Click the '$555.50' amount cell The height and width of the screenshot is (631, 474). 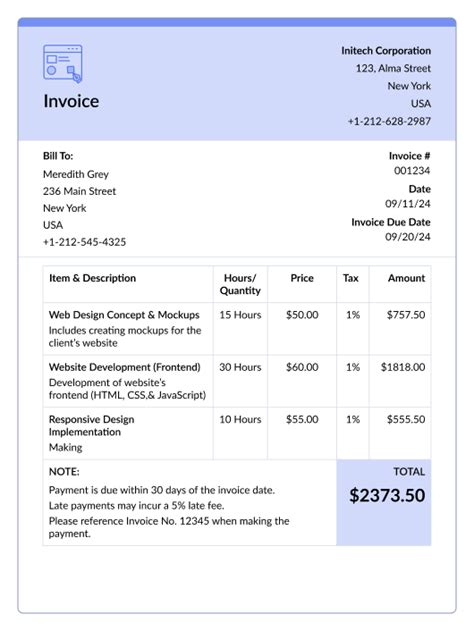[406, 419]
